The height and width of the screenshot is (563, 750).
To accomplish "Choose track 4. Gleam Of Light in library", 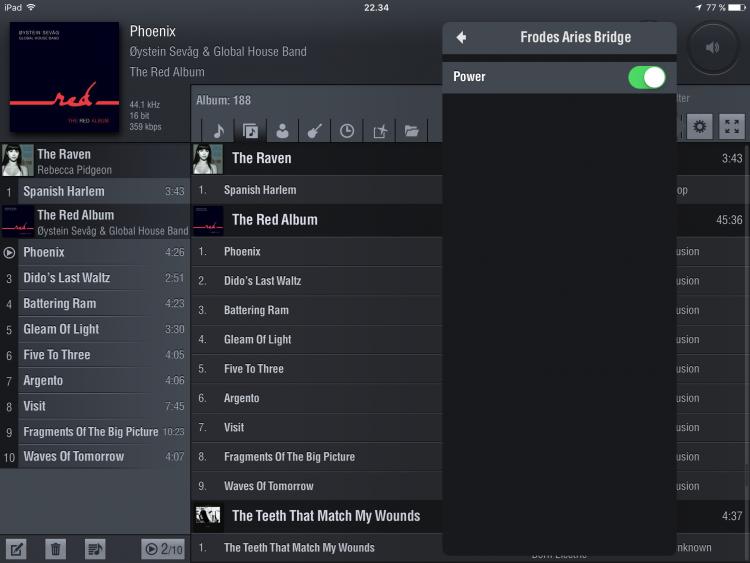I will 317,340.
